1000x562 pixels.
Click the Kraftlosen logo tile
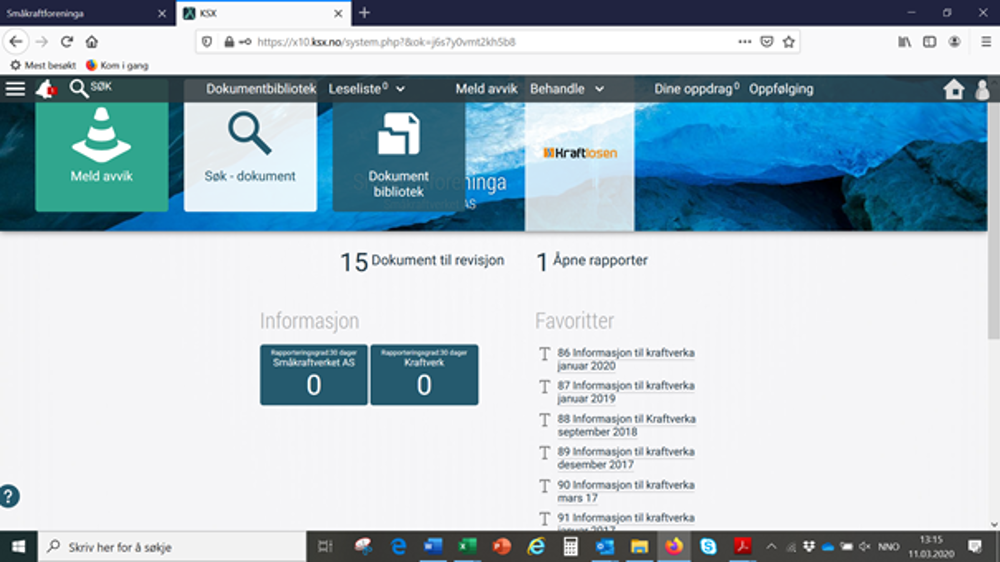(580, 156)
